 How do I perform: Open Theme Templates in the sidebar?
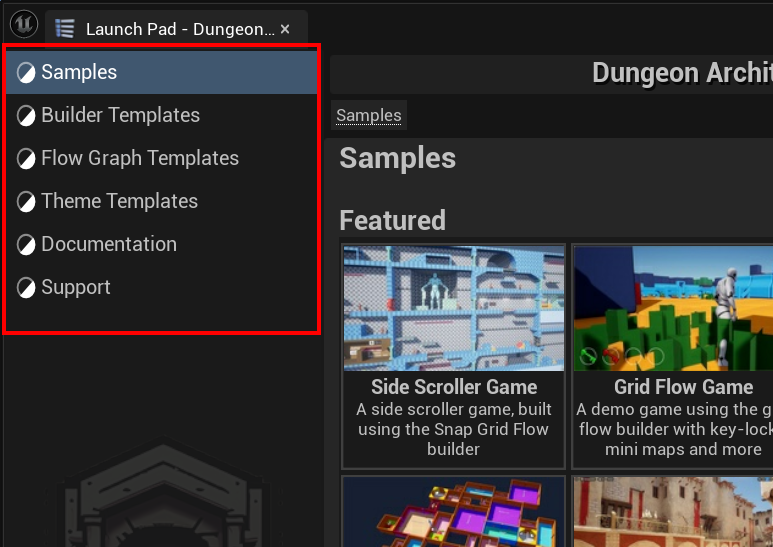pyautogui.click(x=162, y=201)
